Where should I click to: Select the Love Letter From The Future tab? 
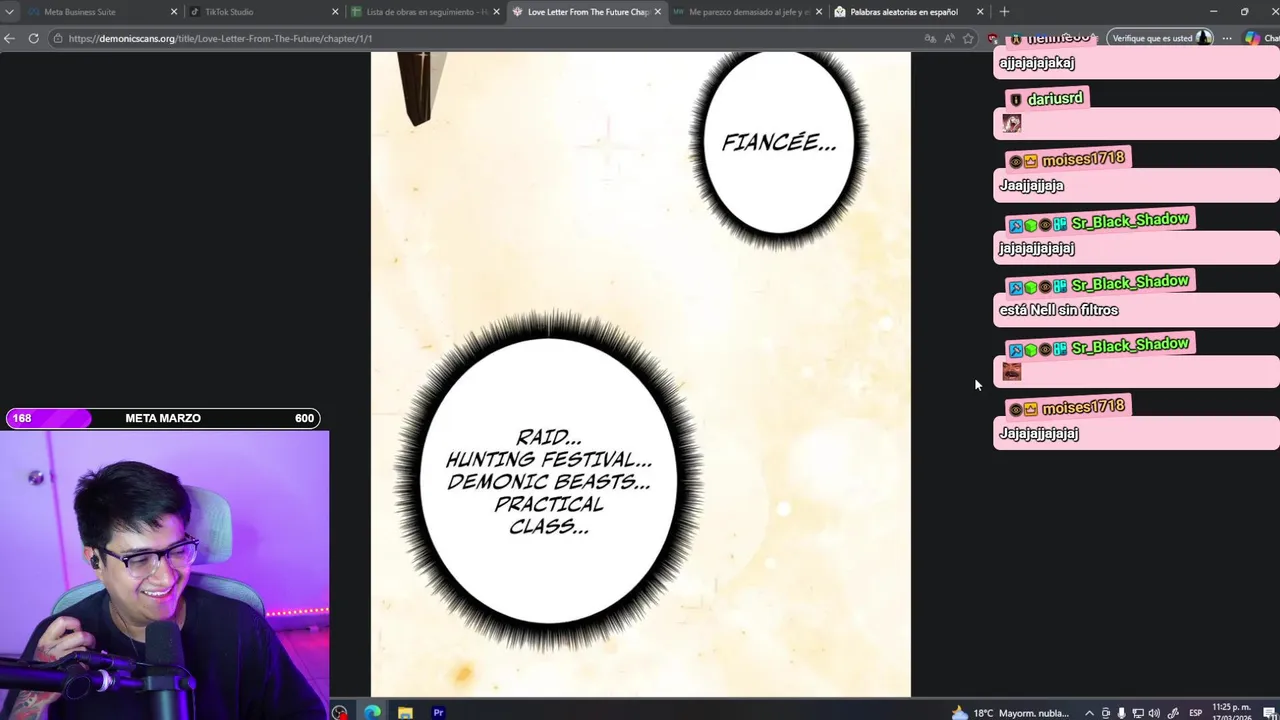(x=585, y=12)
